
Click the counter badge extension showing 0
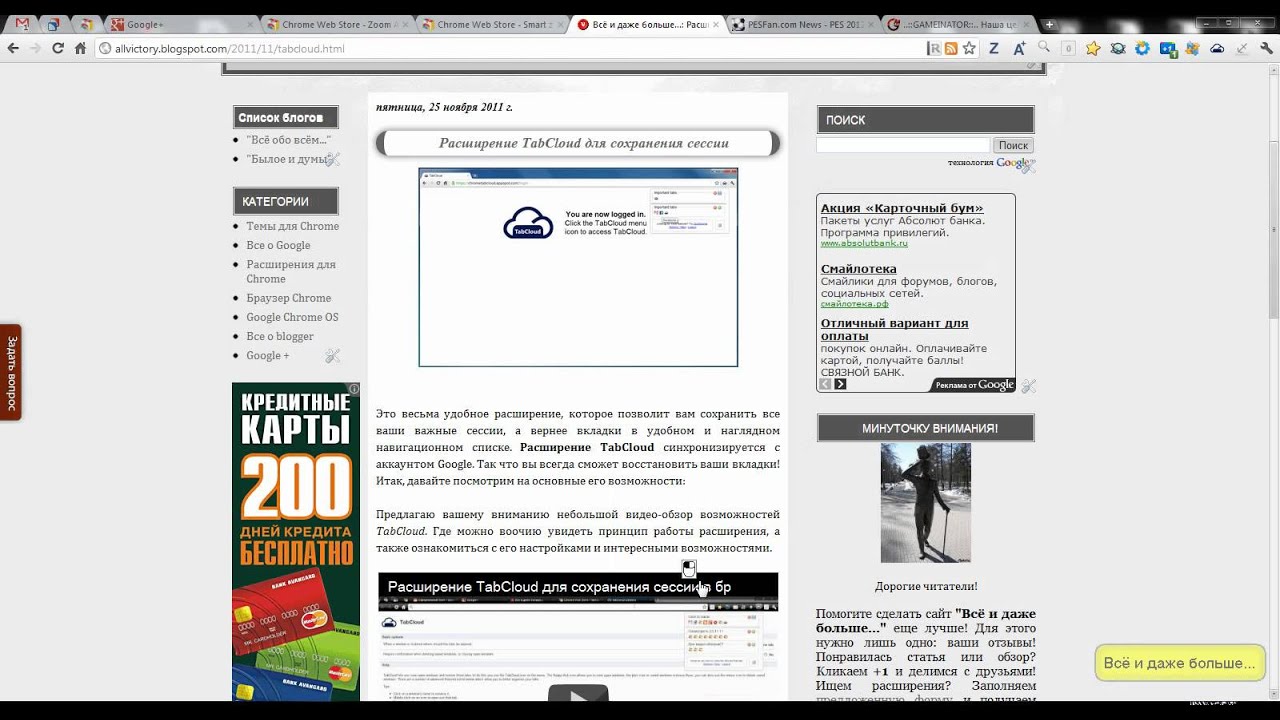pyautogui.click(x=1068, y=48)
